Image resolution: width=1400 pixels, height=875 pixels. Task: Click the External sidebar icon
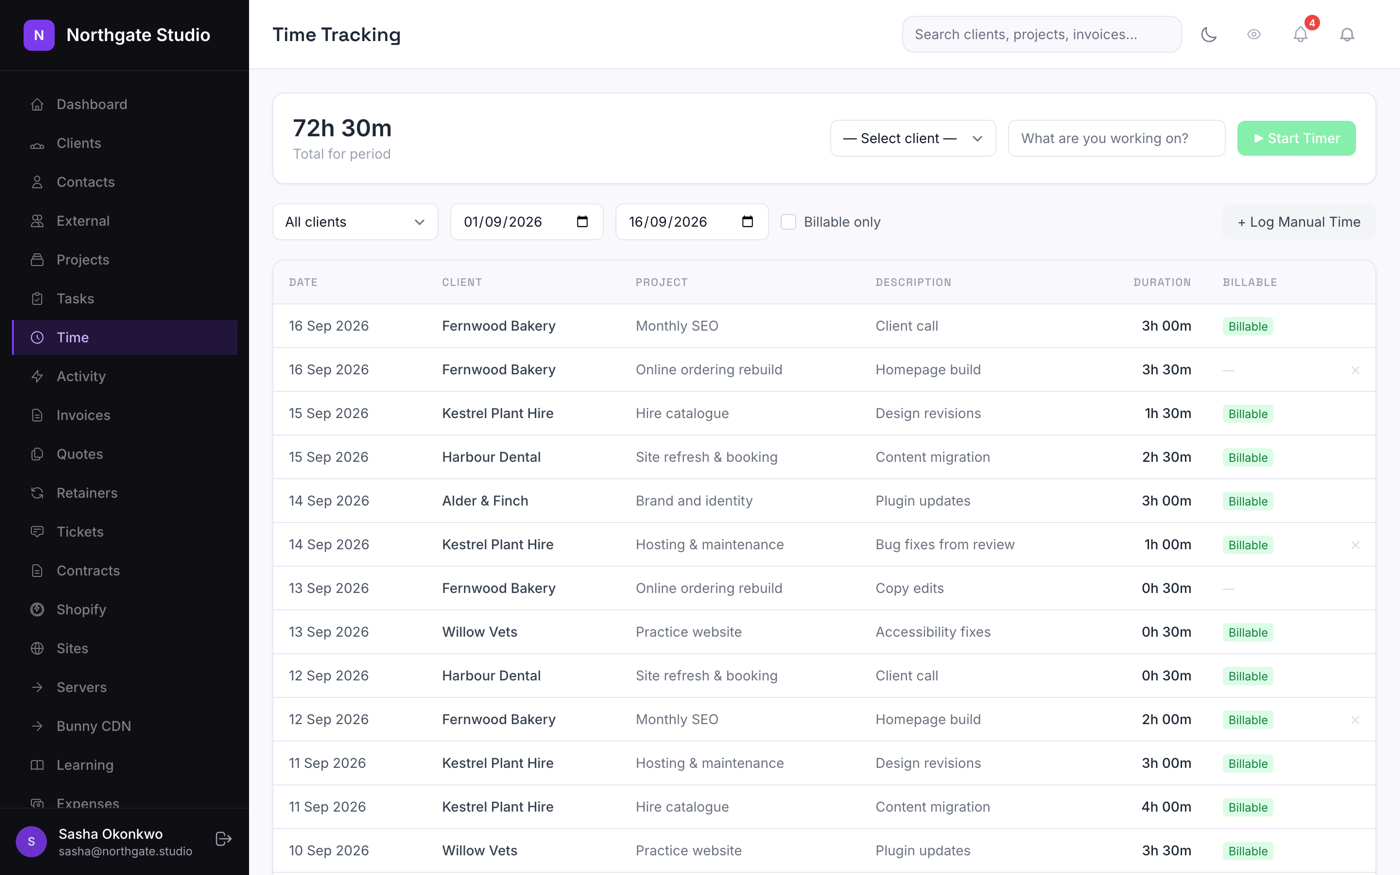[x=37, y=221]
